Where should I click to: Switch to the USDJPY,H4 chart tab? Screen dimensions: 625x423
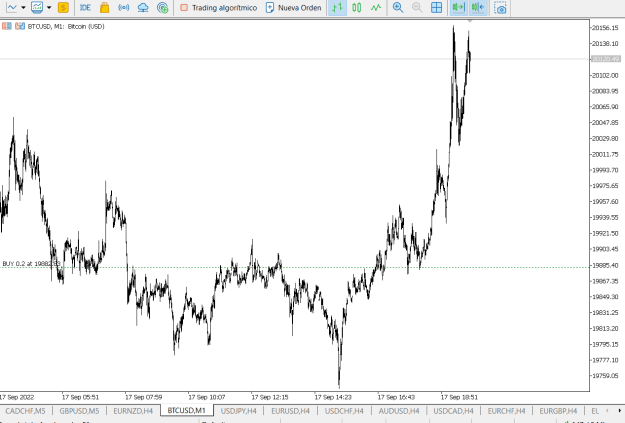239,411
